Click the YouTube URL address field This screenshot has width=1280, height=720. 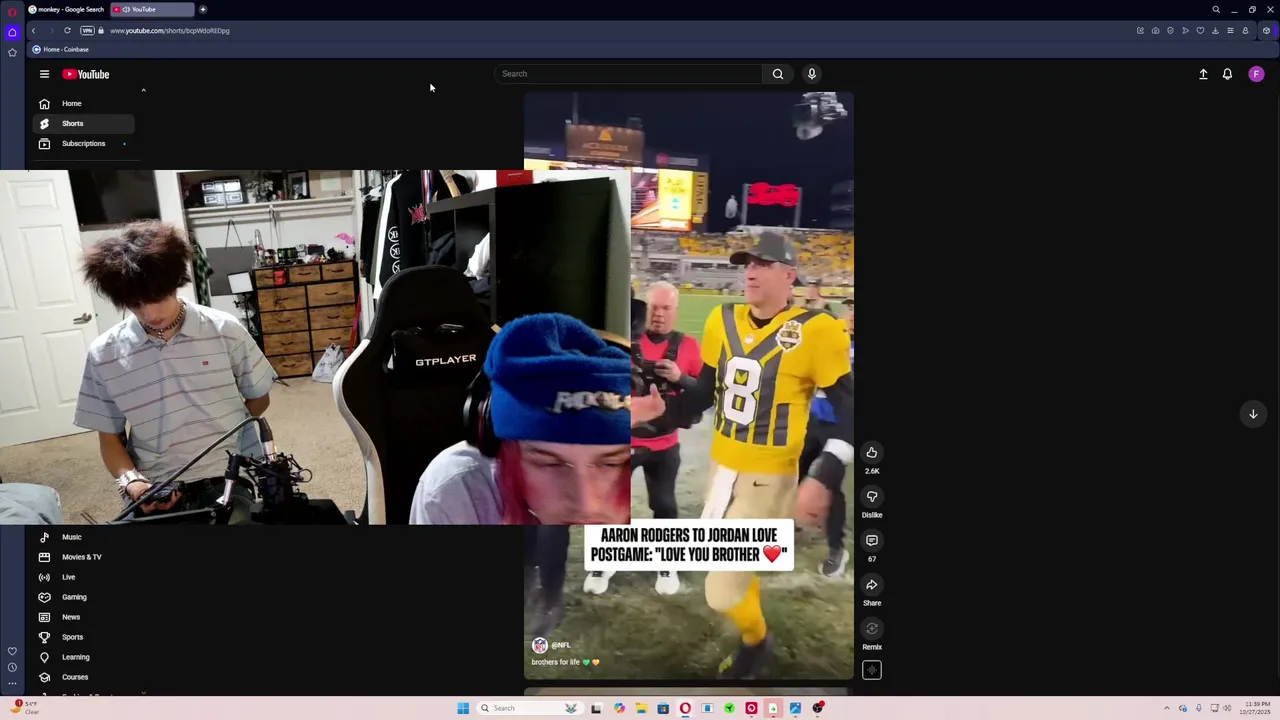coord(170,30)
